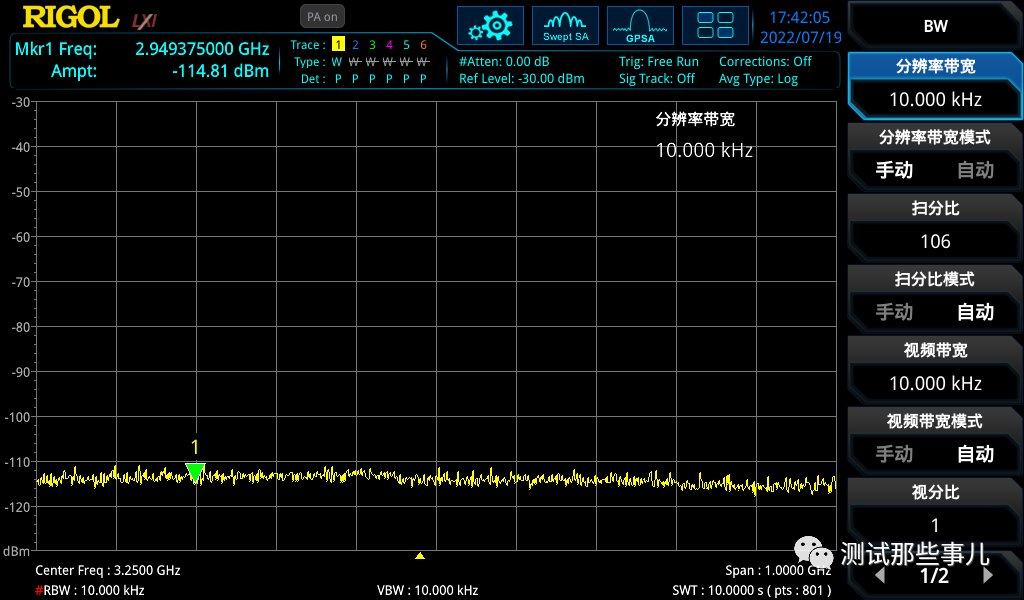Click the yellow span position marker below the grid
1024x600 pixels.
(x=420, y=556)
